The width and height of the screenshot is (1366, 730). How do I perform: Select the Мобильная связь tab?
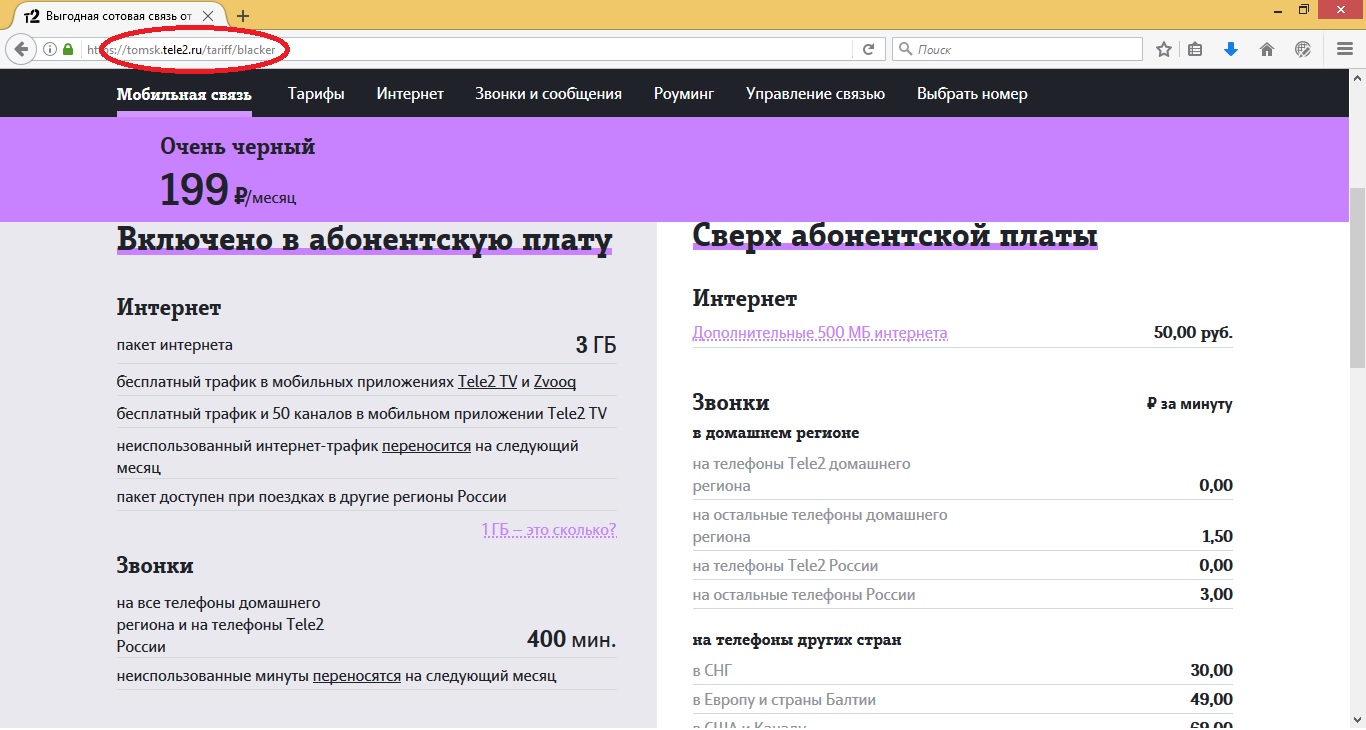click(184, 94)
